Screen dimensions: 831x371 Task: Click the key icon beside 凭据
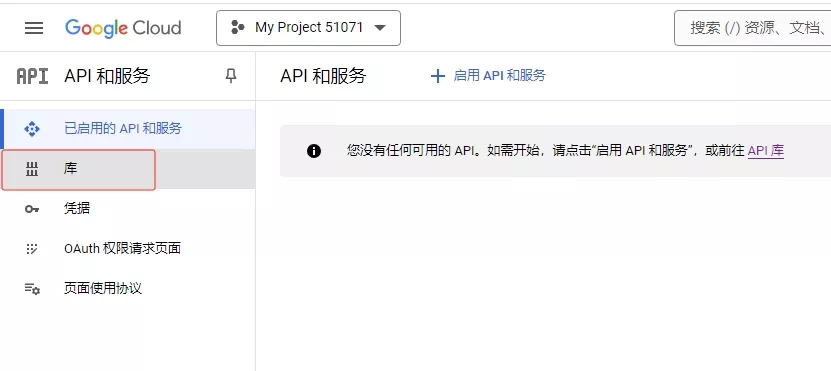(x=32, y=209)
